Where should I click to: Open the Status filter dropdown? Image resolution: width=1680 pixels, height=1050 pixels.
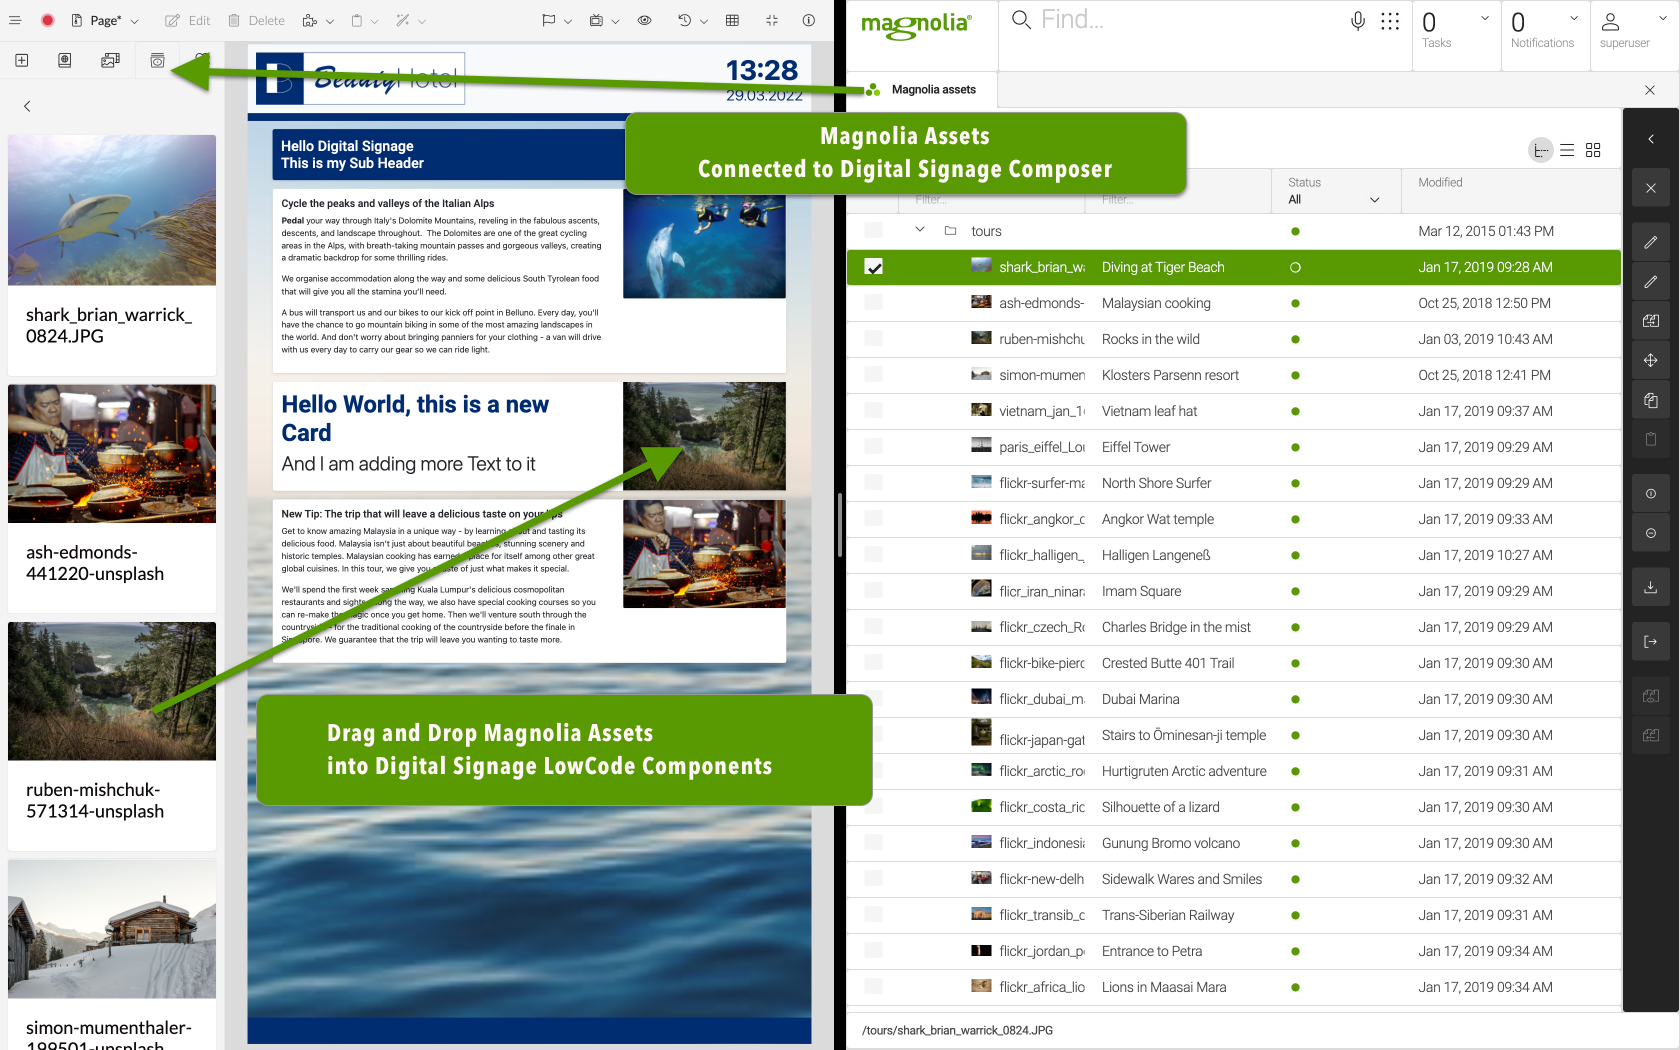click(1333, 199)
